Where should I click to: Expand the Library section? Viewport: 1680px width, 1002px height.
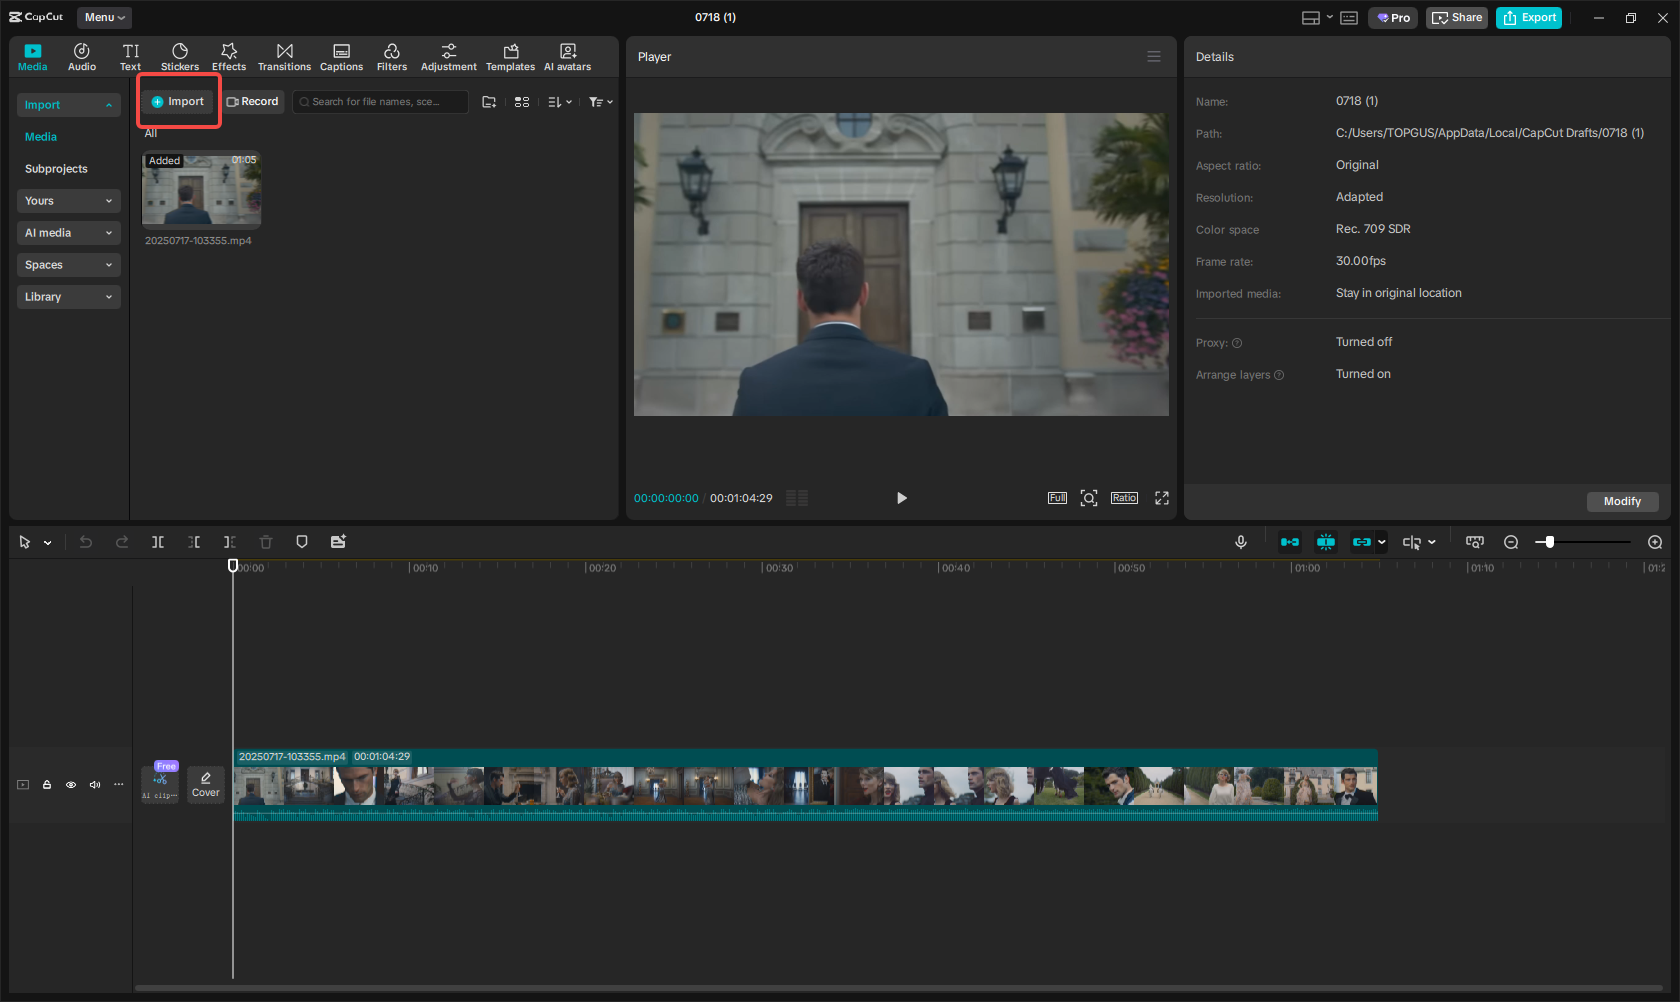coord(69,297)
